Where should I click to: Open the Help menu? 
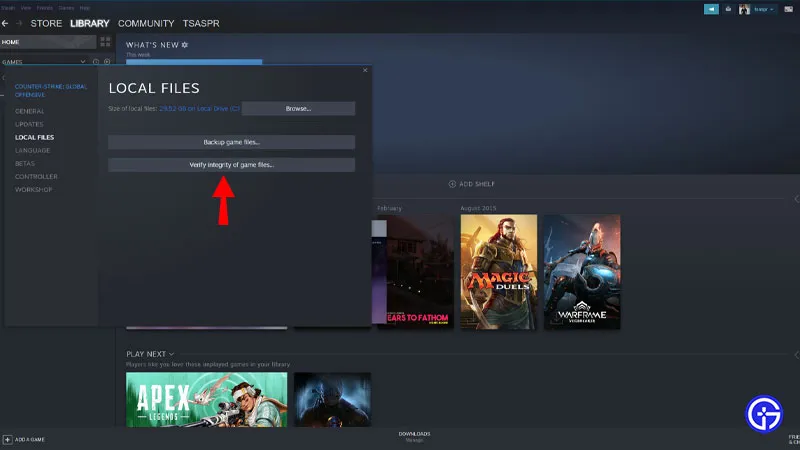tap(85, 8)
